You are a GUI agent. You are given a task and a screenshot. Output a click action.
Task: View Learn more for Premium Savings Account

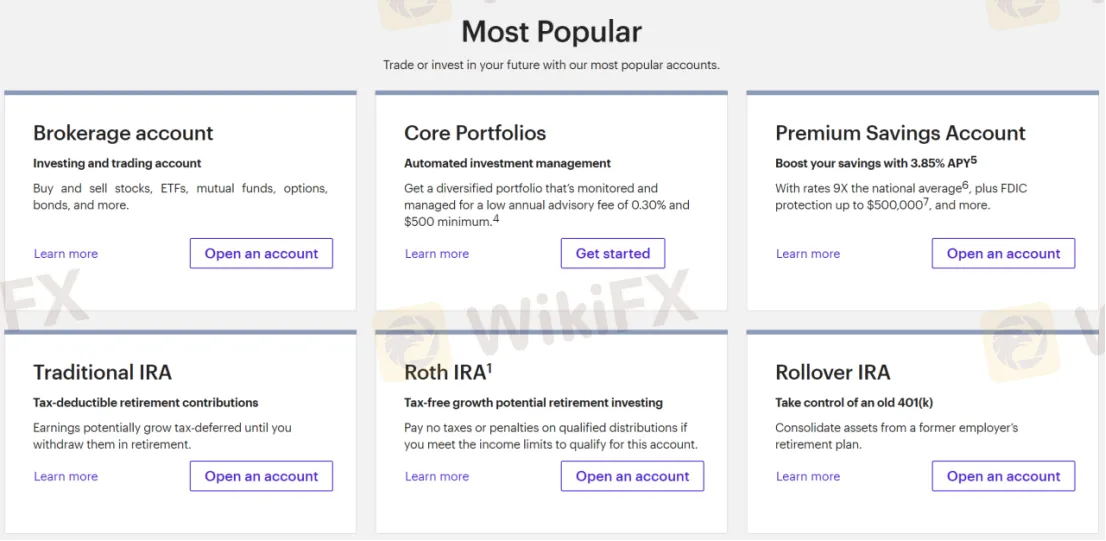click(x=808, y=254)
